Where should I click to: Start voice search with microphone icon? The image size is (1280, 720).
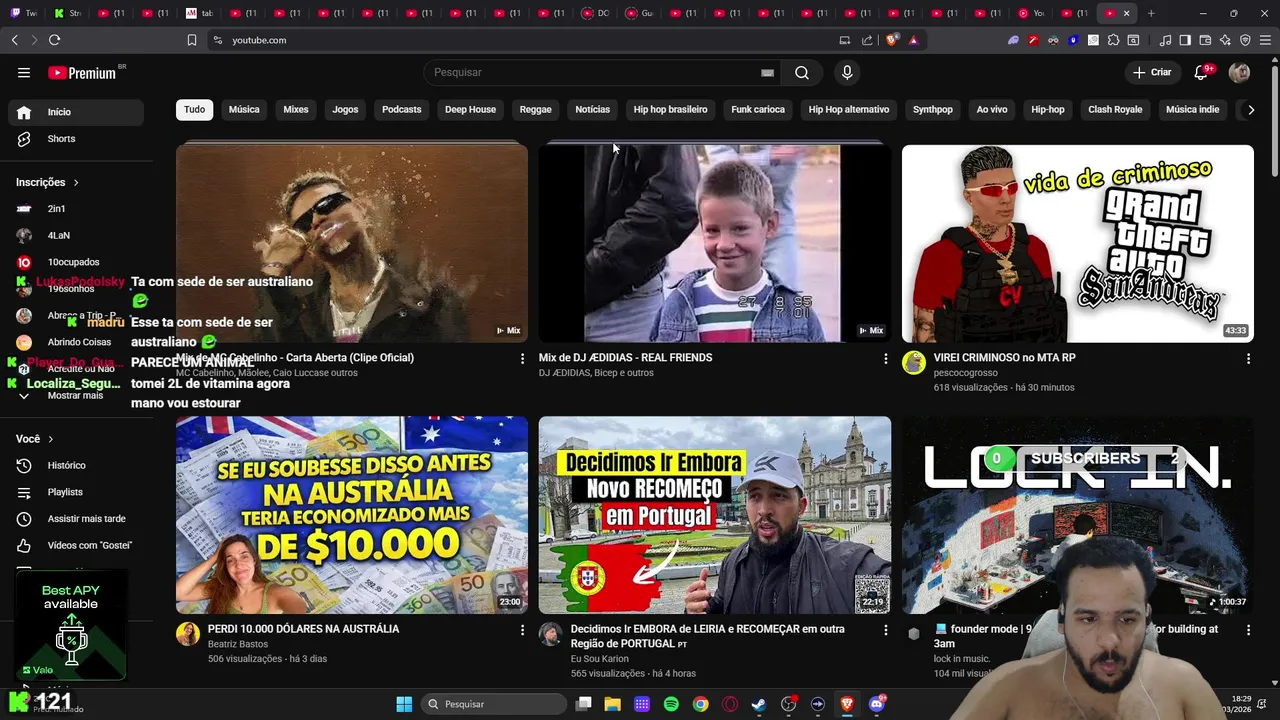[847, 72]
